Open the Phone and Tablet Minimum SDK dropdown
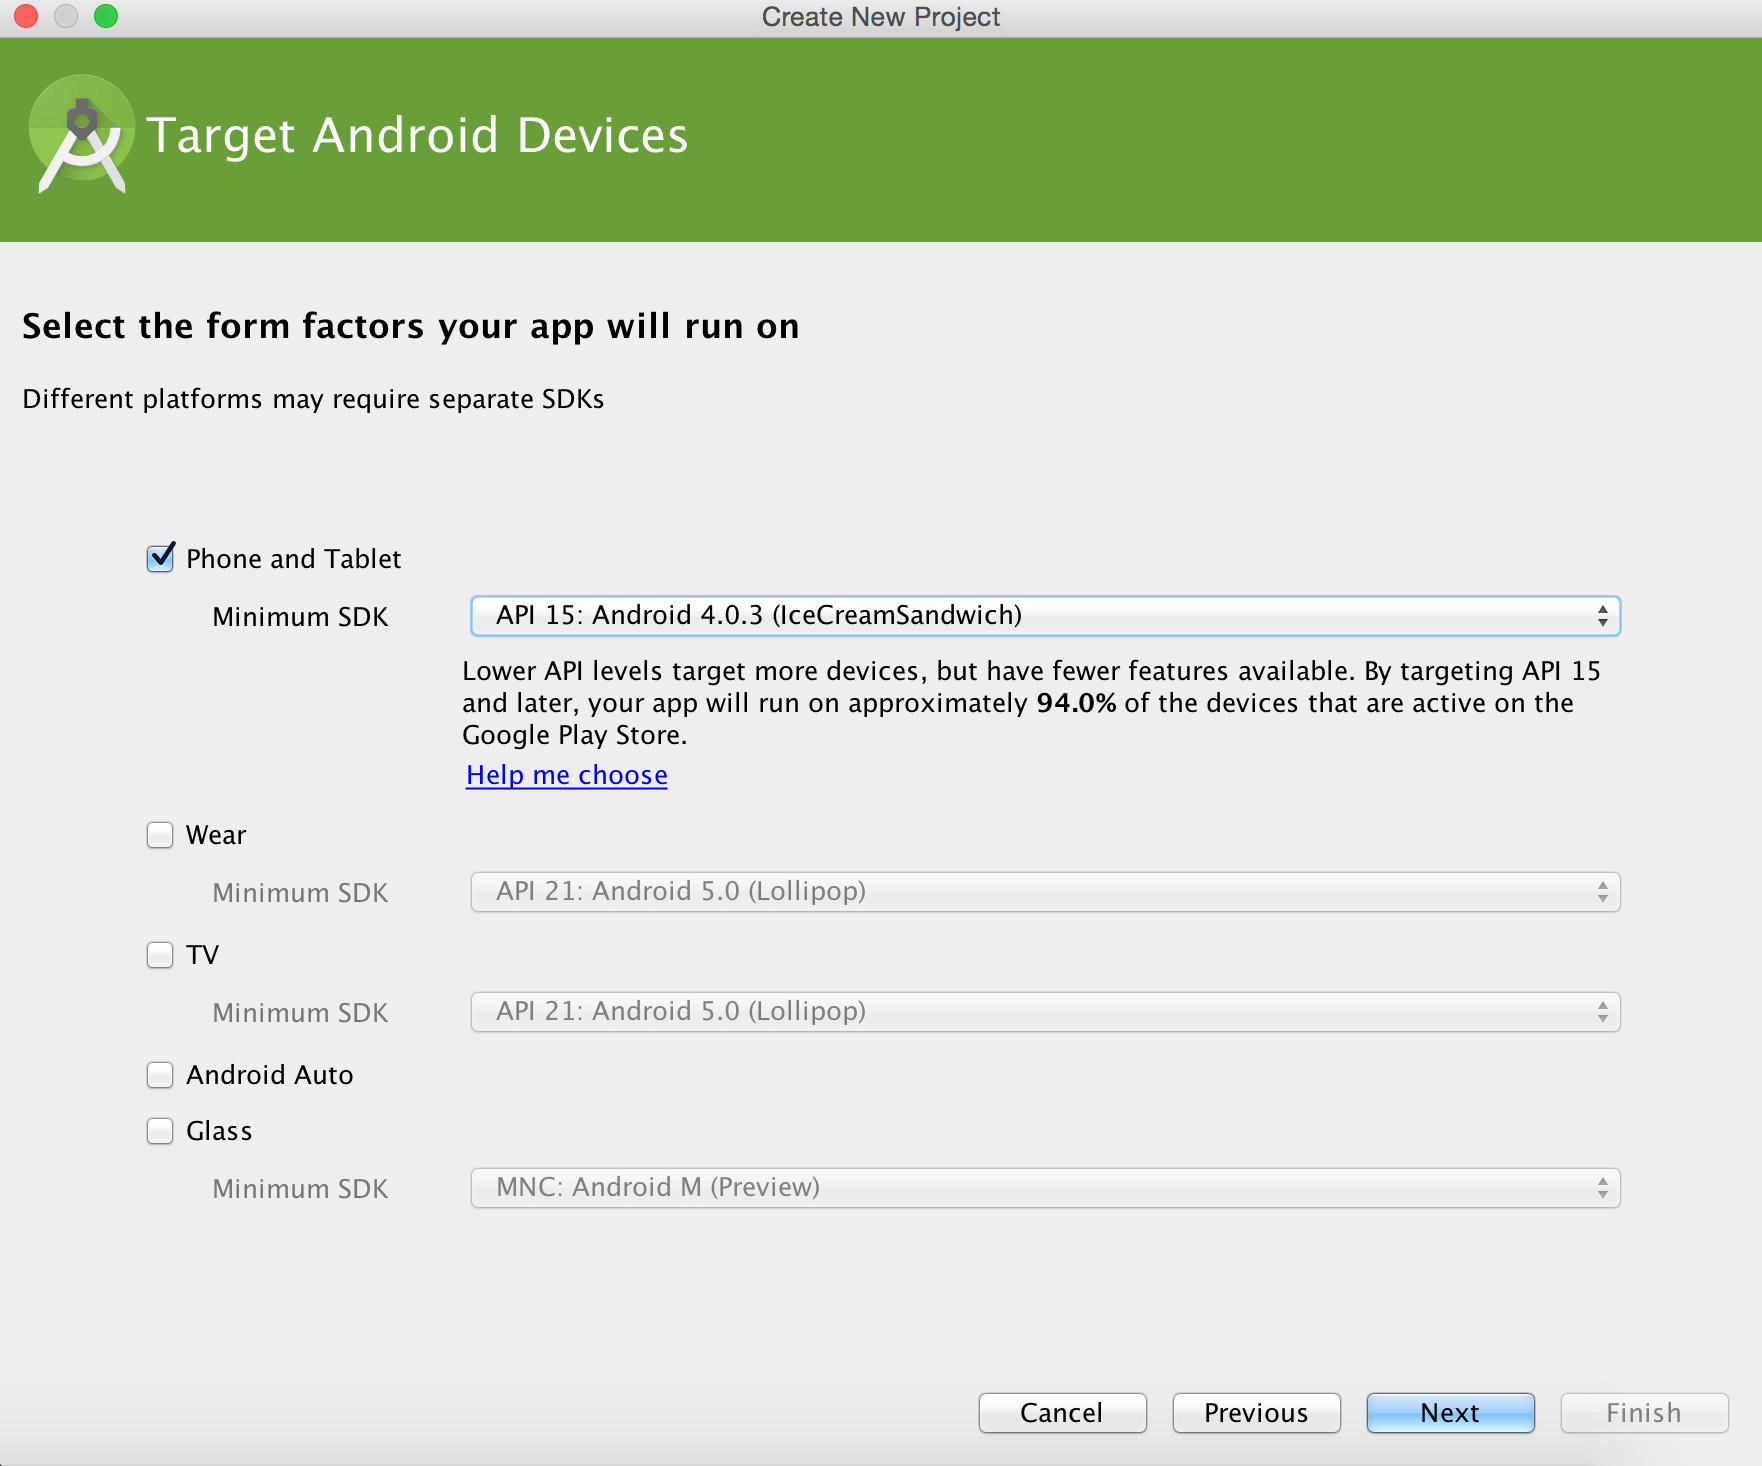This screenshot has width=1762, height=1466. point(1045,616)
